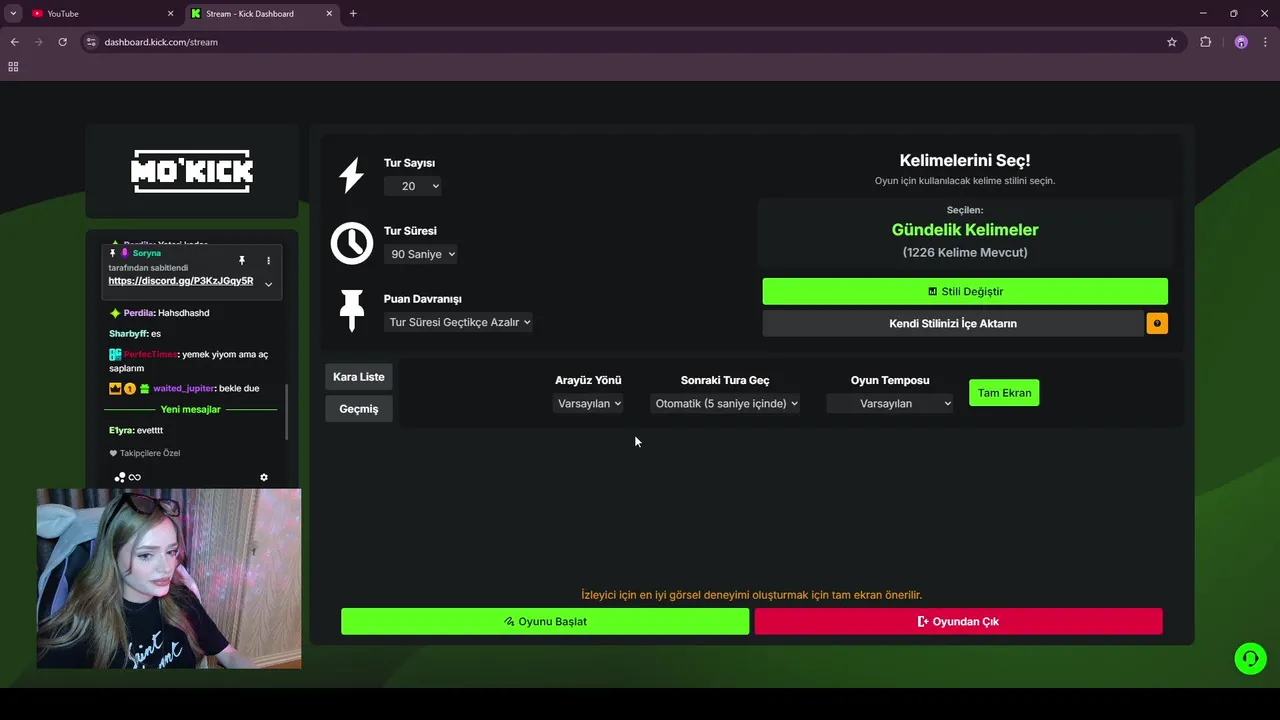Image resolution: width=1280 pixels, height=720 pixels.
Task: Click Tam Ekran fullscreen button
Action: 1004,392
